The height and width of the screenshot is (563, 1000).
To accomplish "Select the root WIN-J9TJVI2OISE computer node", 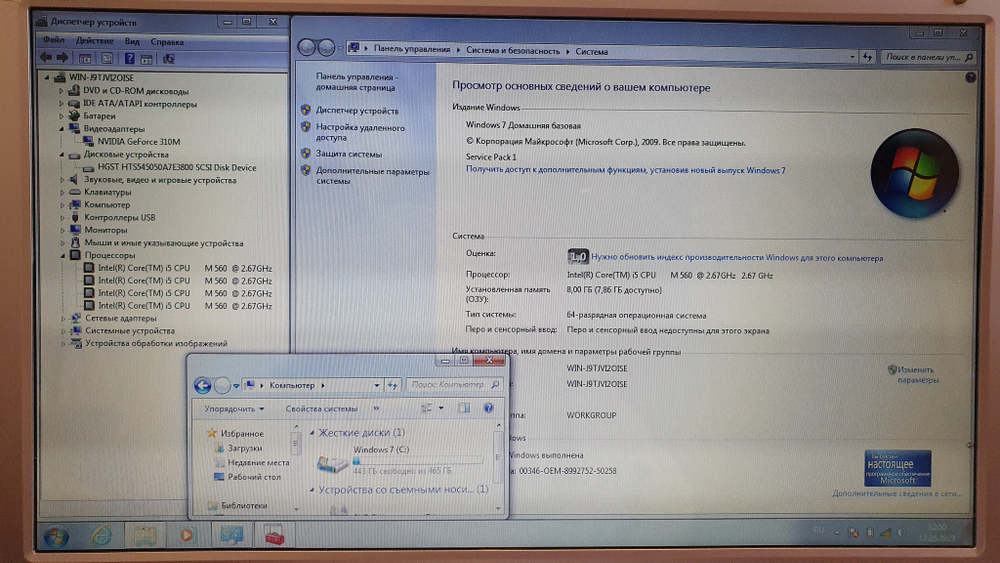I will coord(101,77).
